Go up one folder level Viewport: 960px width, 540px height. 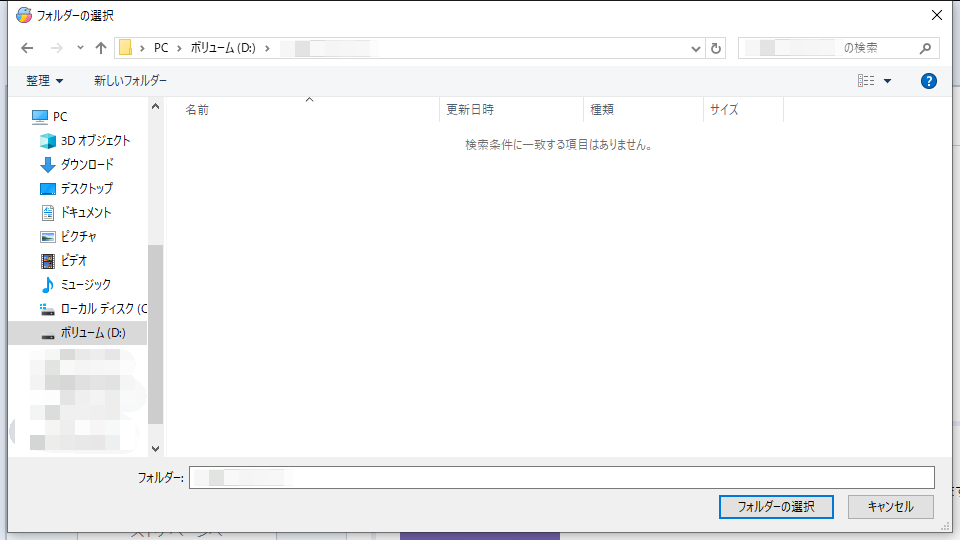pos(101,48)
